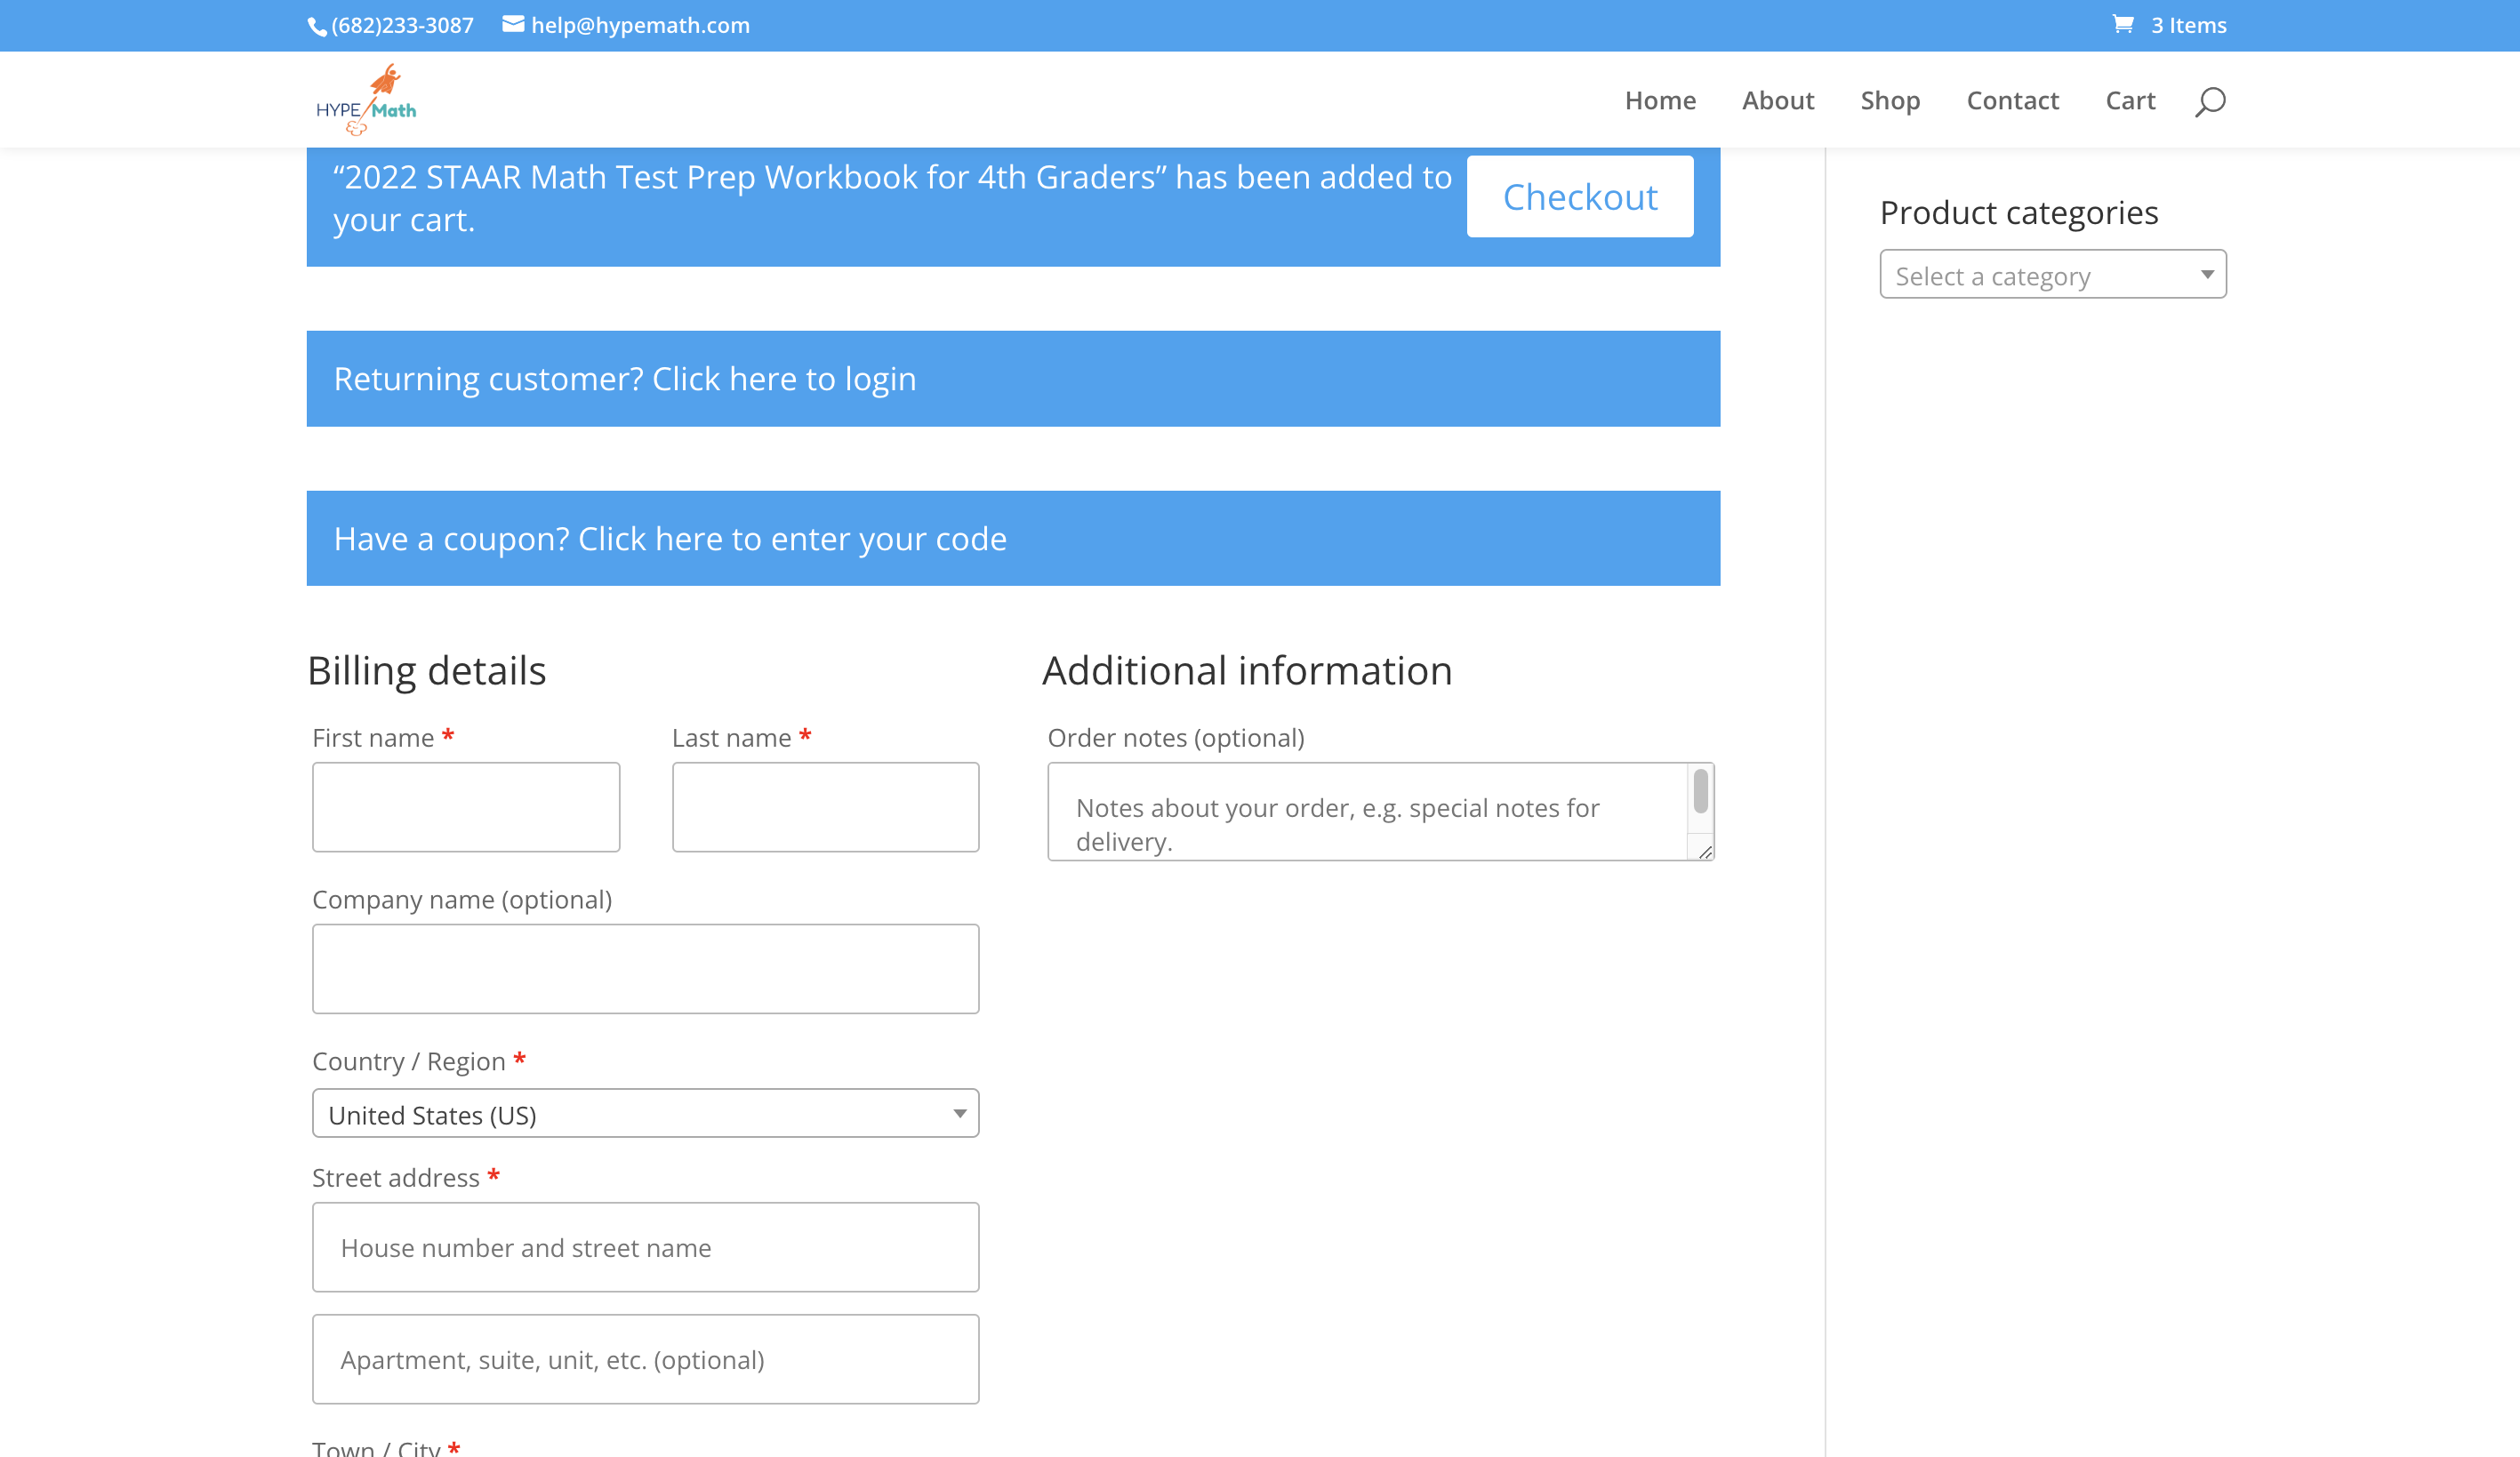
Task: Open the Select a category dropdown
Action: 2052,275
